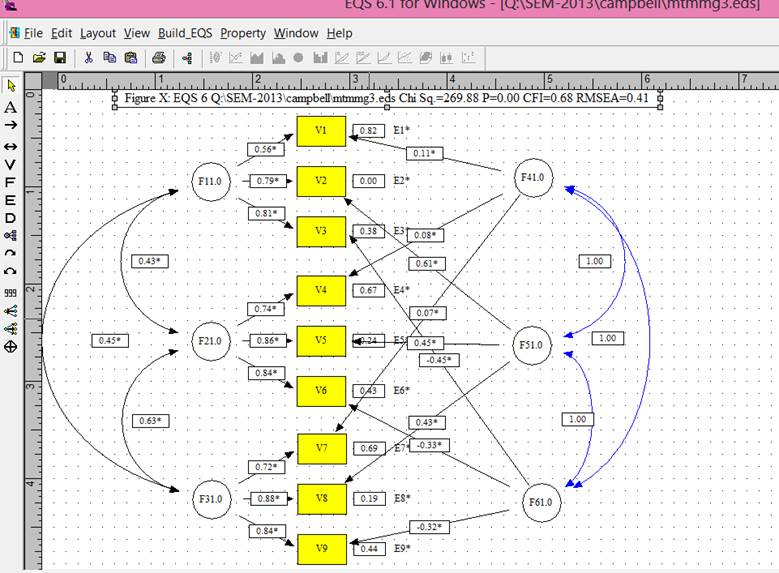Open the Property menu
779x573 pixels.
coord(243,33)
